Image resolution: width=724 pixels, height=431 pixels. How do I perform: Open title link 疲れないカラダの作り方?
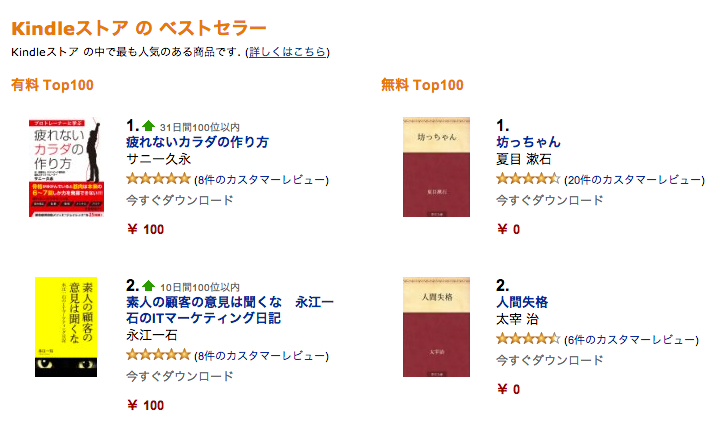197,142
